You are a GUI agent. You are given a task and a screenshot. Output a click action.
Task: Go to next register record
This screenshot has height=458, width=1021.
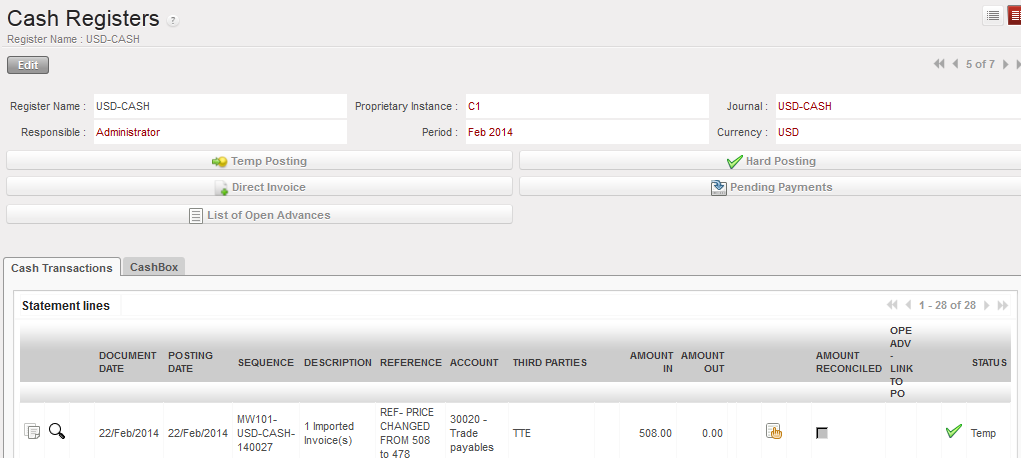point(1005,64)
